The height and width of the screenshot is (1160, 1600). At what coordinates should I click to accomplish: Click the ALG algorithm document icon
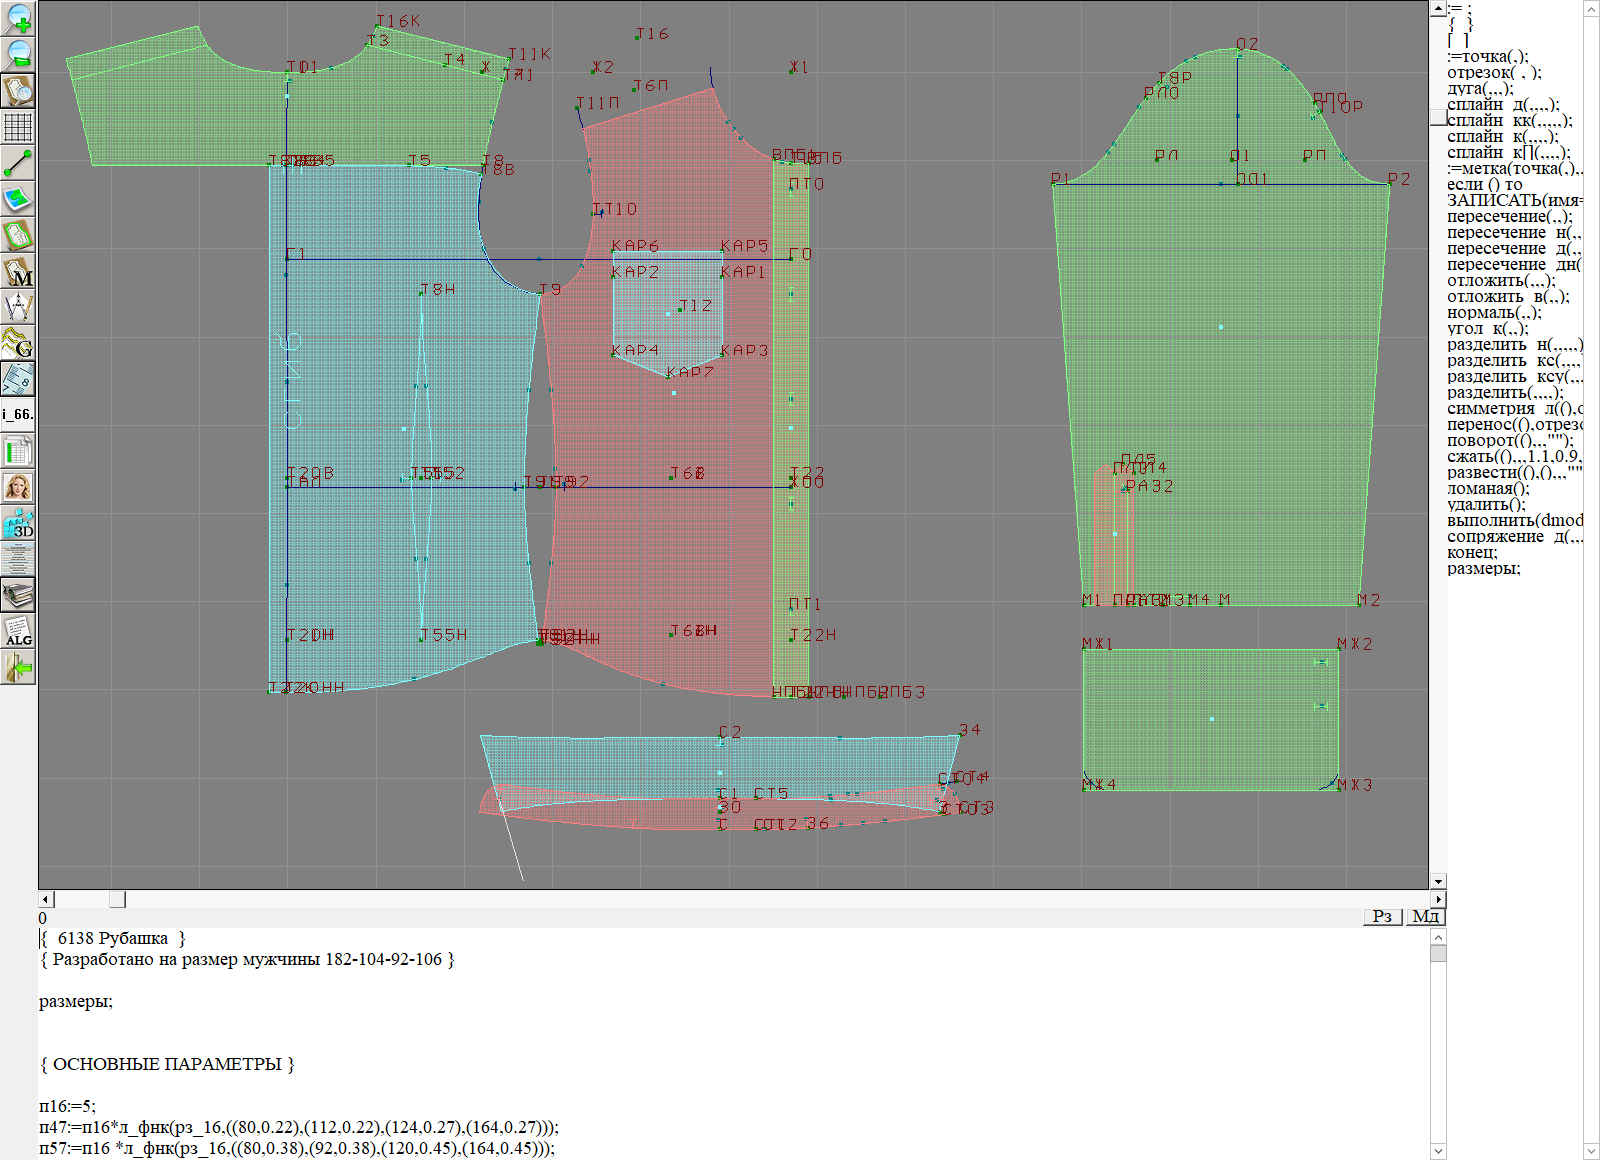(18, 631)
